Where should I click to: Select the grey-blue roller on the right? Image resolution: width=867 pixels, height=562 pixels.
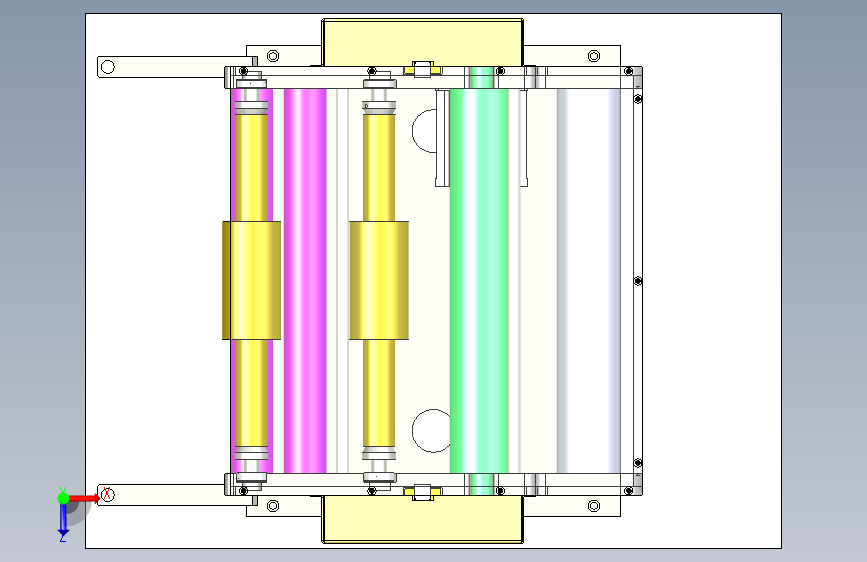click(589, 280)
